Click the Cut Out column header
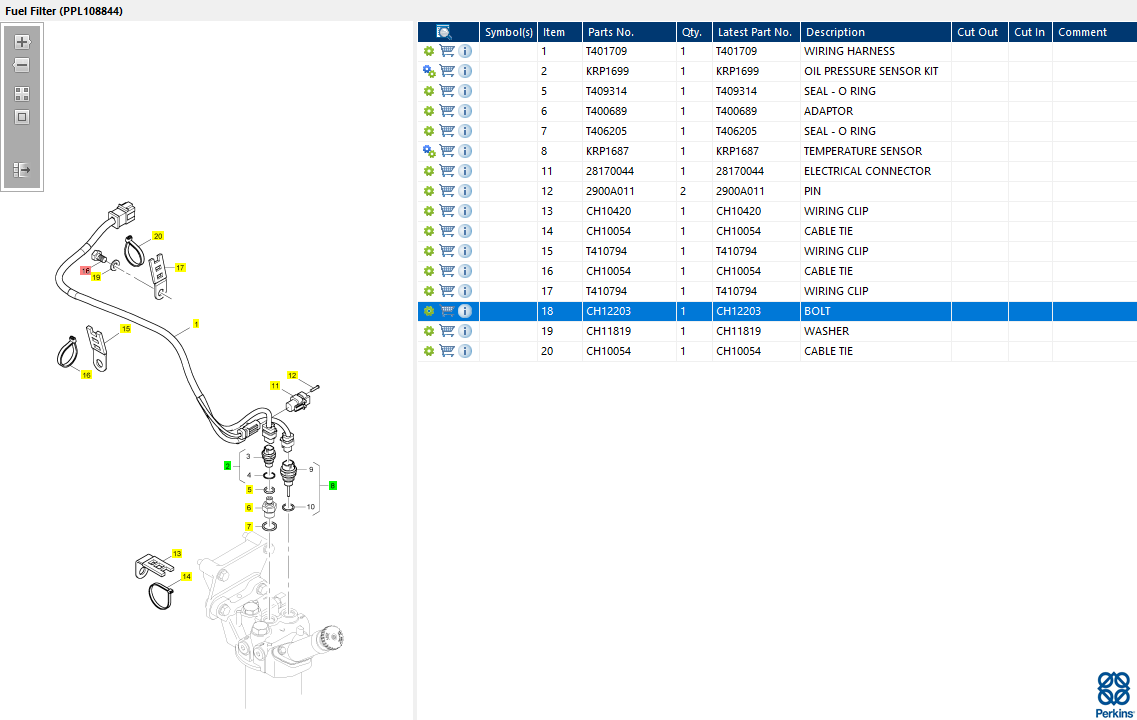The height and width of the screenshot is (720, 1137). point(980,32)
